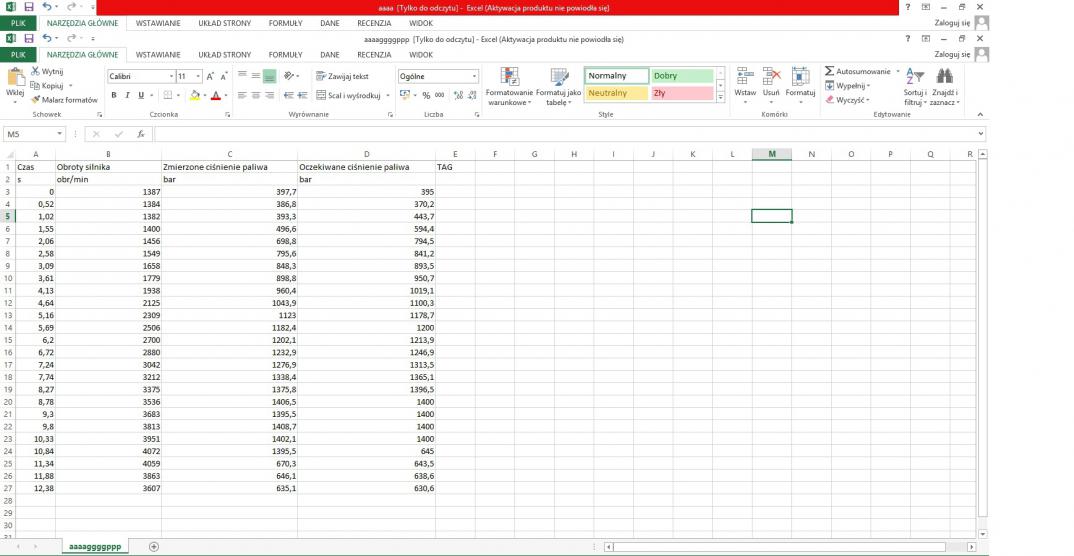Toggle the highlighted bottom align button
Screen dimensions: 1074x556
269,76
